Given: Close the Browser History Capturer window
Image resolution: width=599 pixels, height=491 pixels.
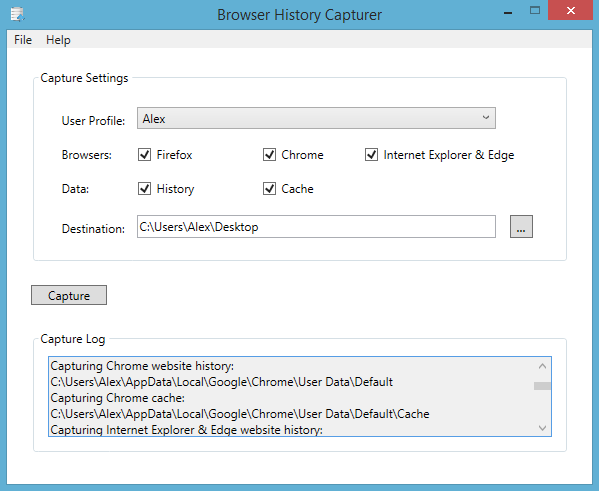Looking at the screenshot, I should [x=571, y=10].
